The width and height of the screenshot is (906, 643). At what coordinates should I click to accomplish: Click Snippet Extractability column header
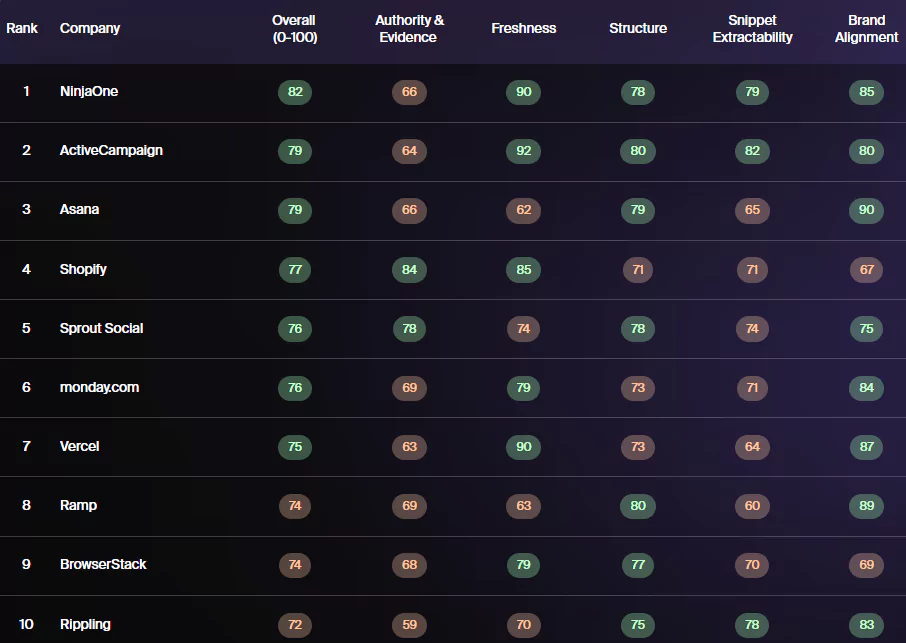point(752,29)
